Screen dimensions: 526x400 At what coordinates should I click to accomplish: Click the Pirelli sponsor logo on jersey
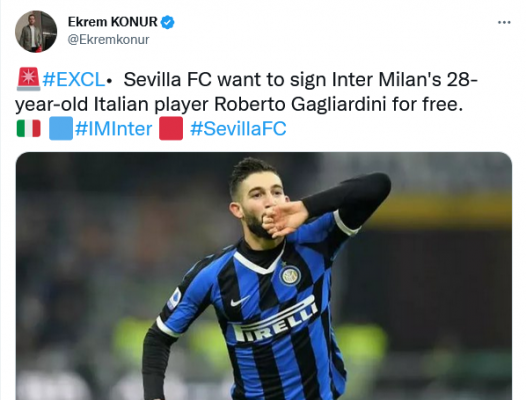[x=275, y=320]
